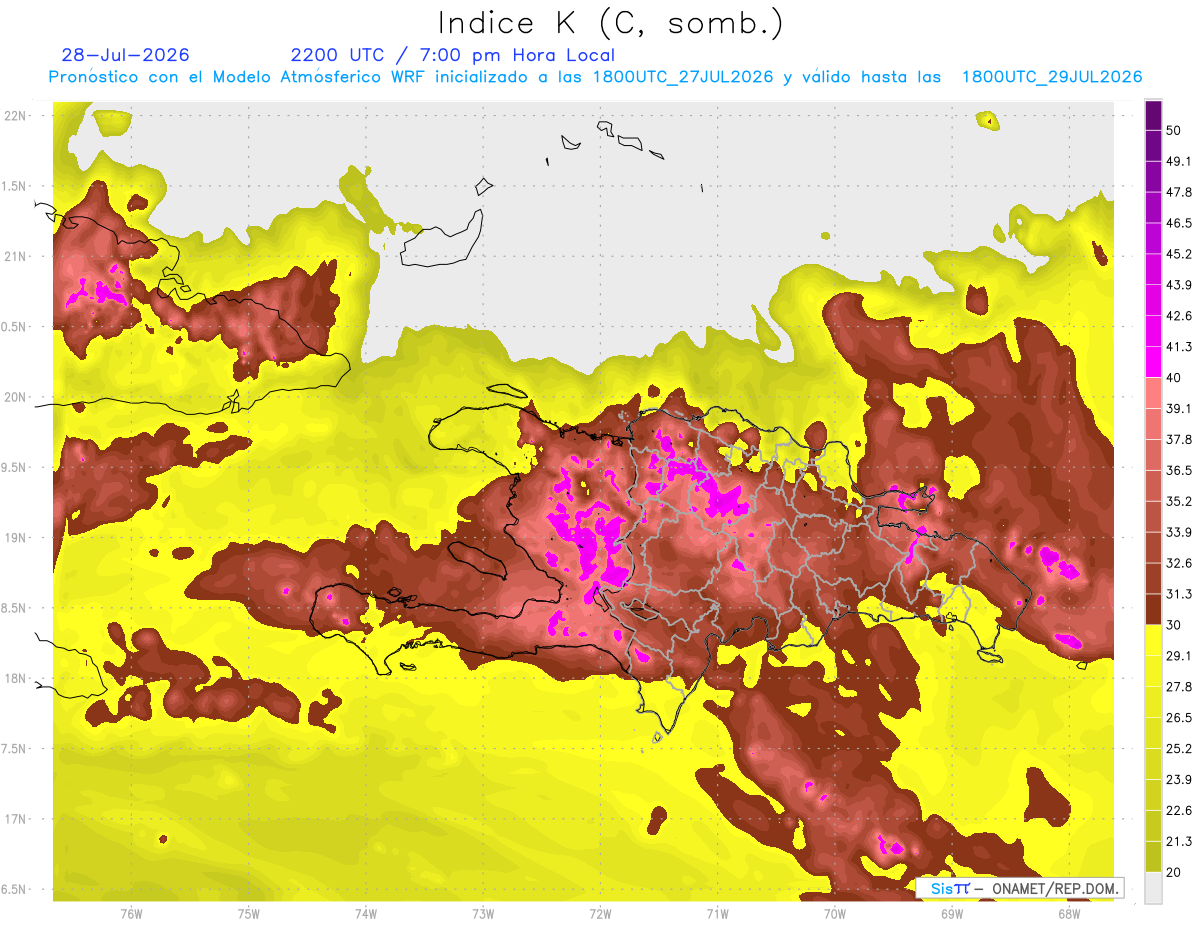Select the colorbar value "39.1"
This screenshot has width=1200, height=927.
click(1179, 408)
